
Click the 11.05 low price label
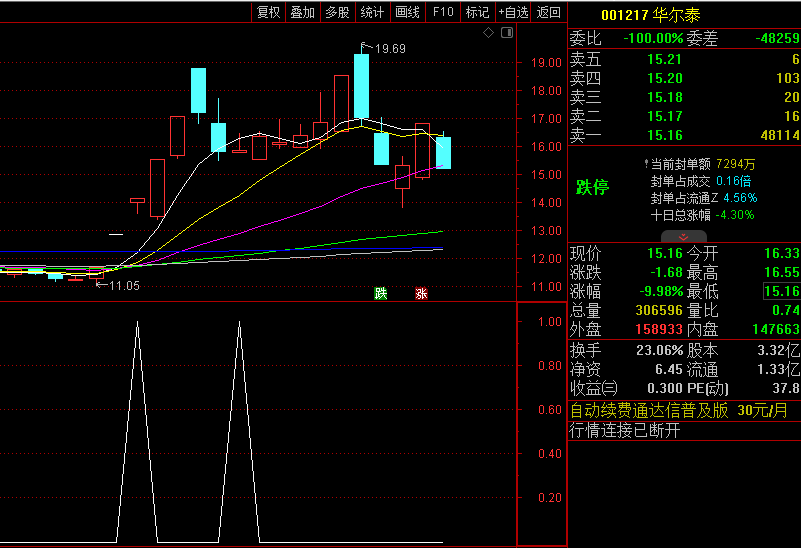124,285
